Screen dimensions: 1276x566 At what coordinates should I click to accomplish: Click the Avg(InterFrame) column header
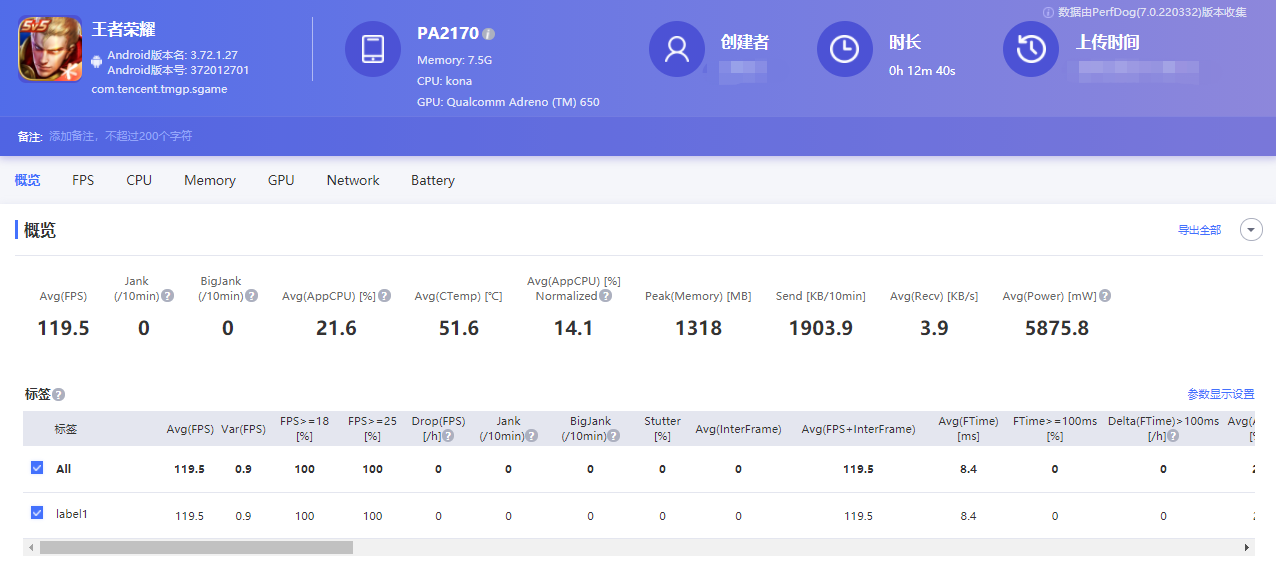click(x=738, y=429)
